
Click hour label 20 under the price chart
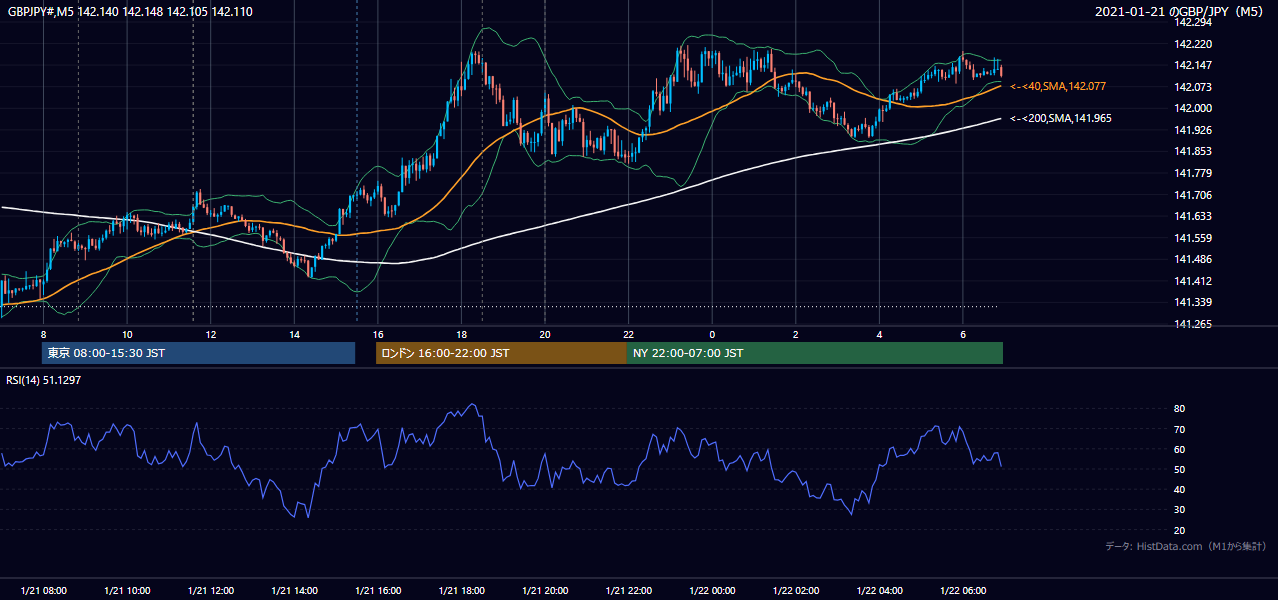pyautogui.click(x=544, y=335)
